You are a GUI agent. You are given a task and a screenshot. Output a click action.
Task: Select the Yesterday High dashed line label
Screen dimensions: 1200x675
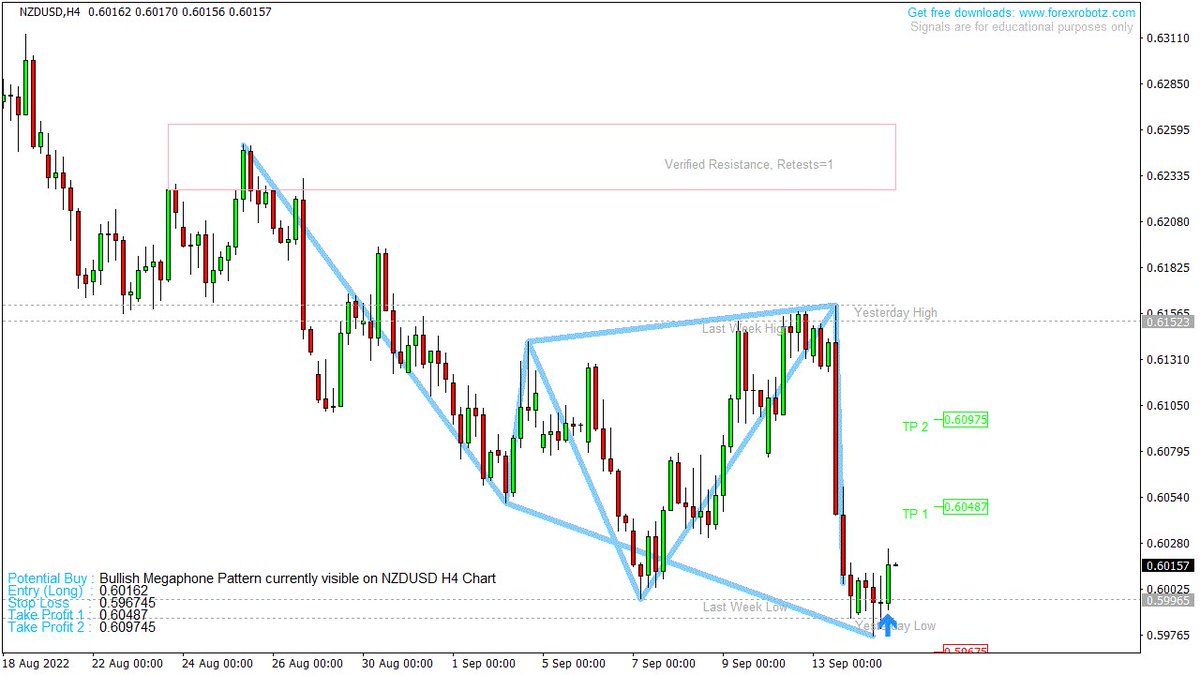[898, 312]
